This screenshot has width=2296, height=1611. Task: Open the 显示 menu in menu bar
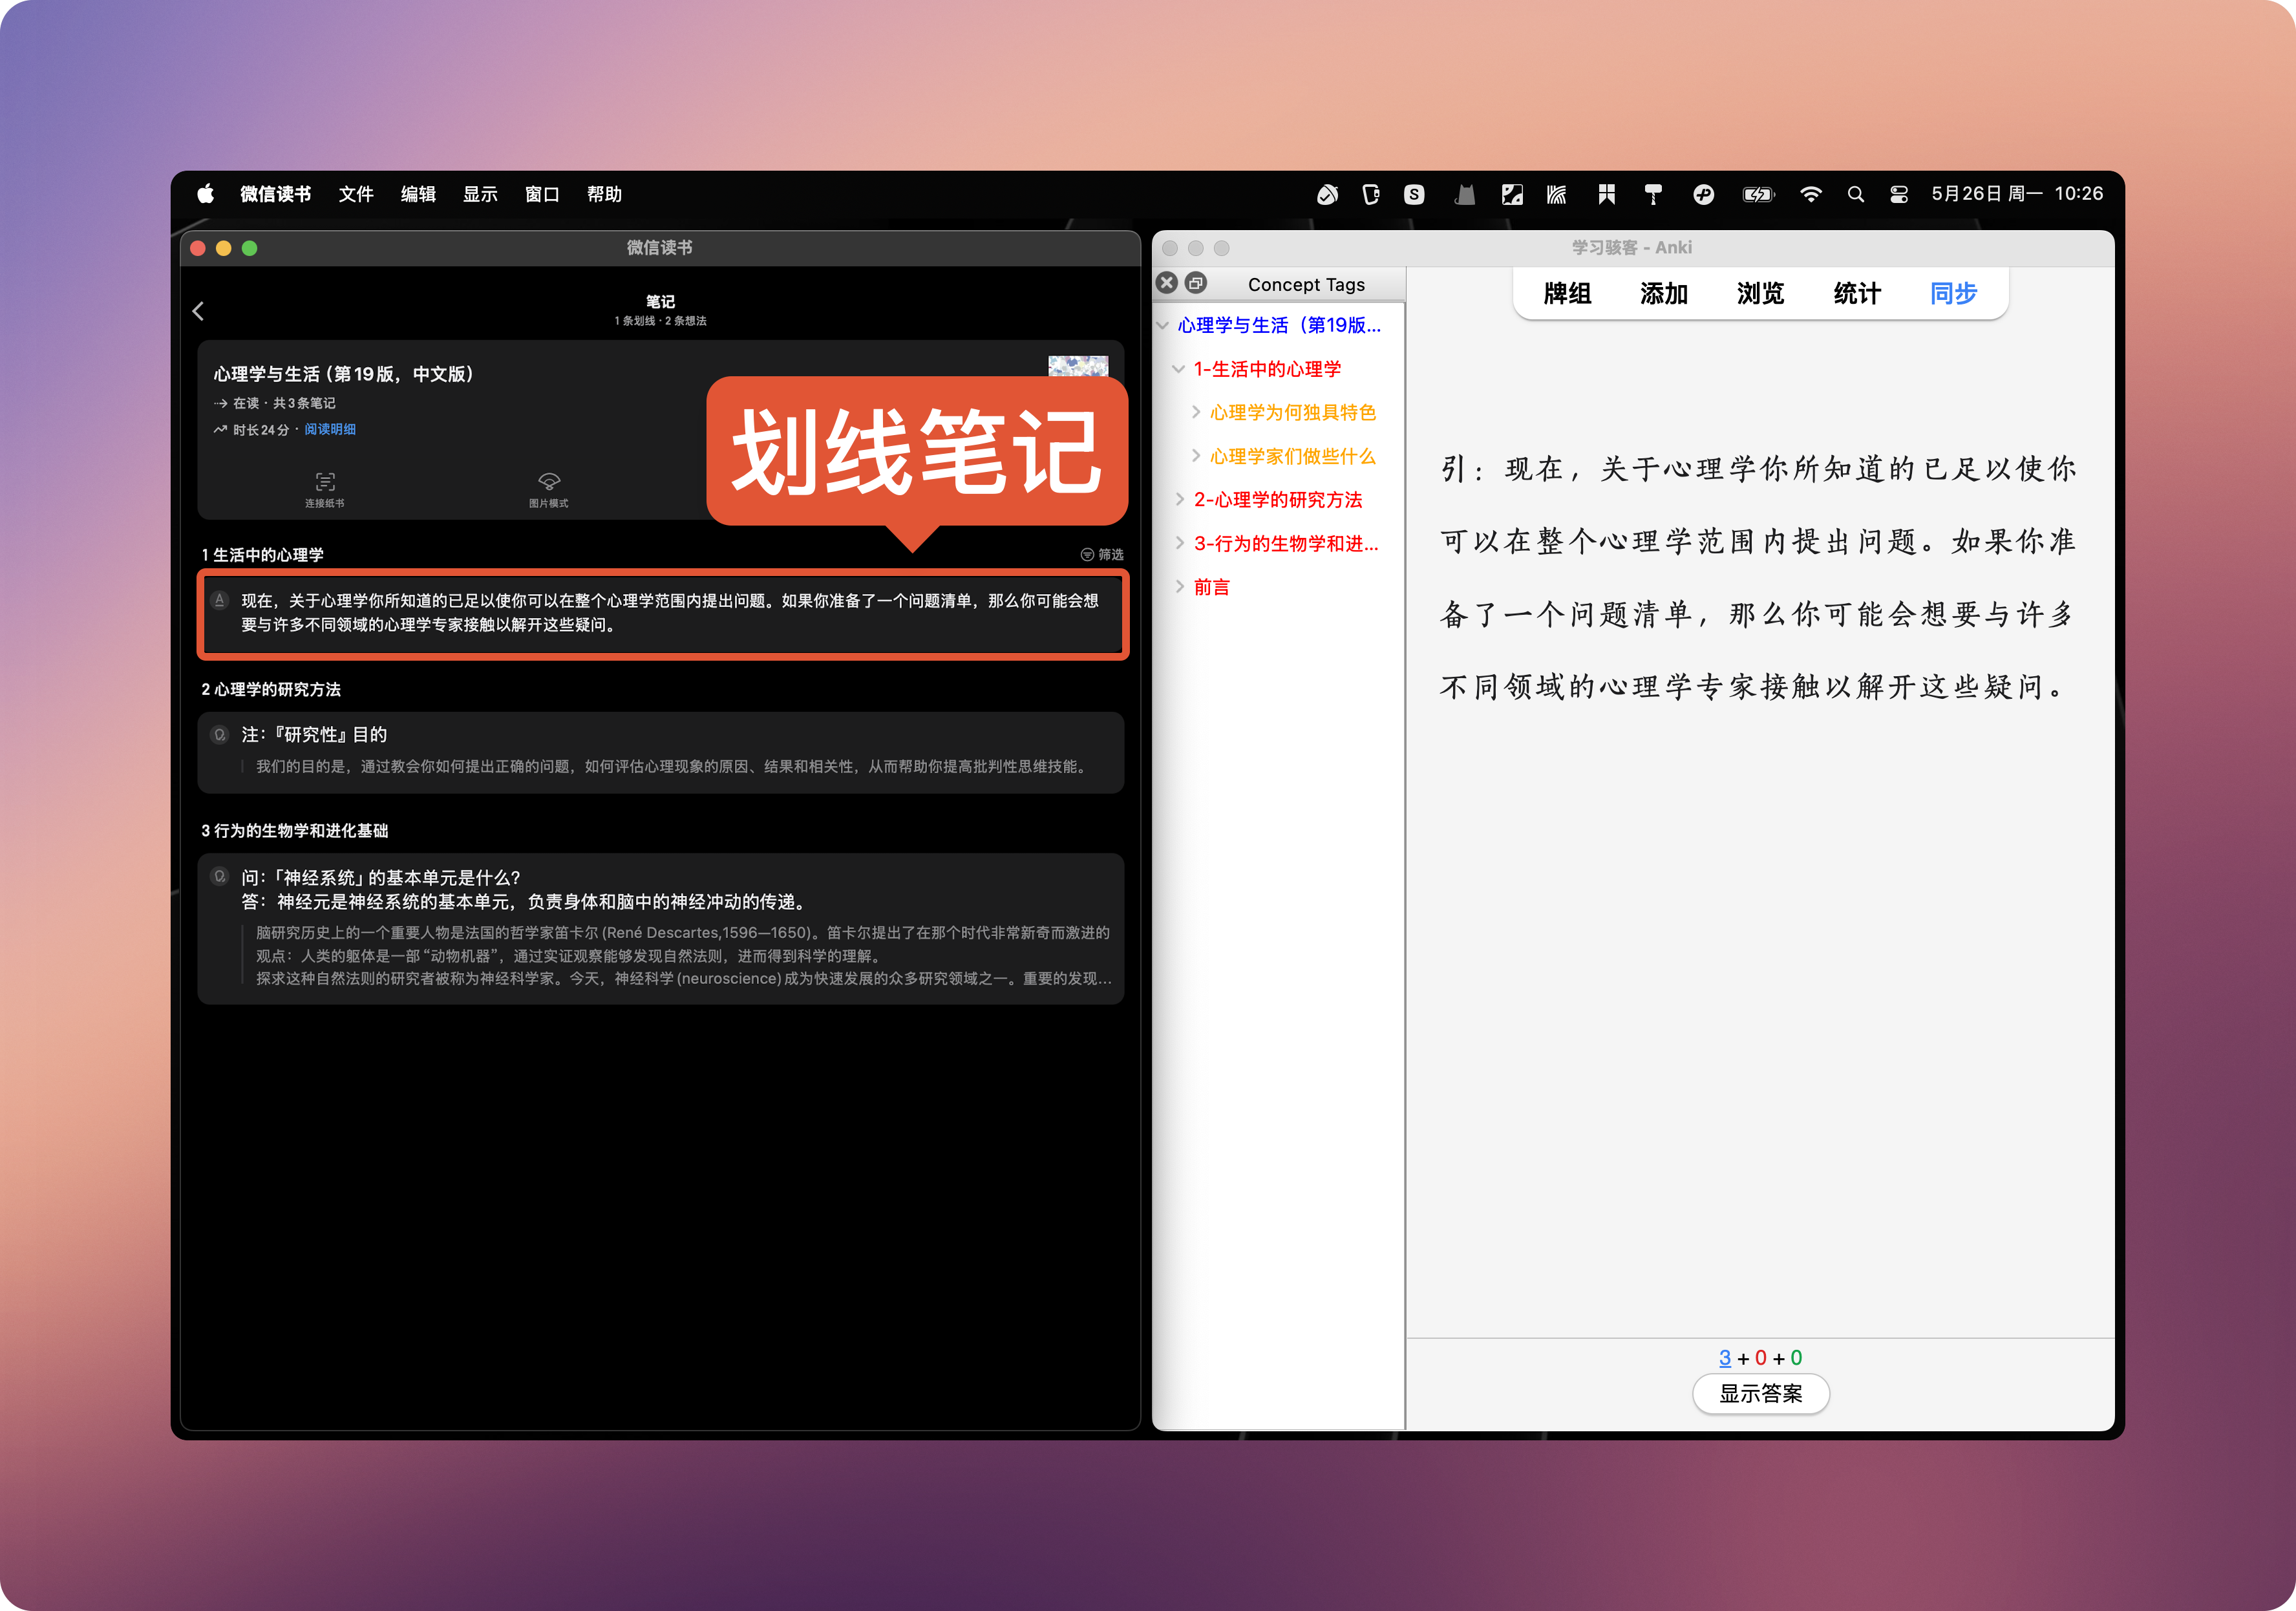pyautogui.click(x=480, y=194)
